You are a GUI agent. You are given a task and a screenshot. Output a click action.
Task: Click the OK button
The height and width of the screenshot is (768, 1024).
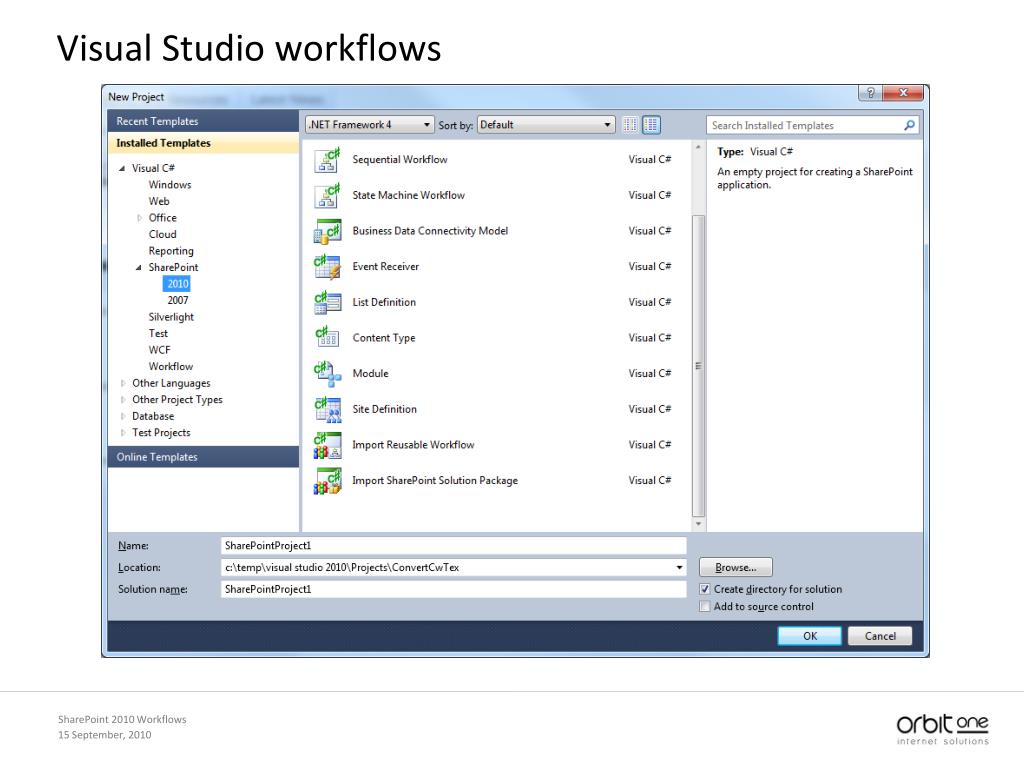click(810, 636)
